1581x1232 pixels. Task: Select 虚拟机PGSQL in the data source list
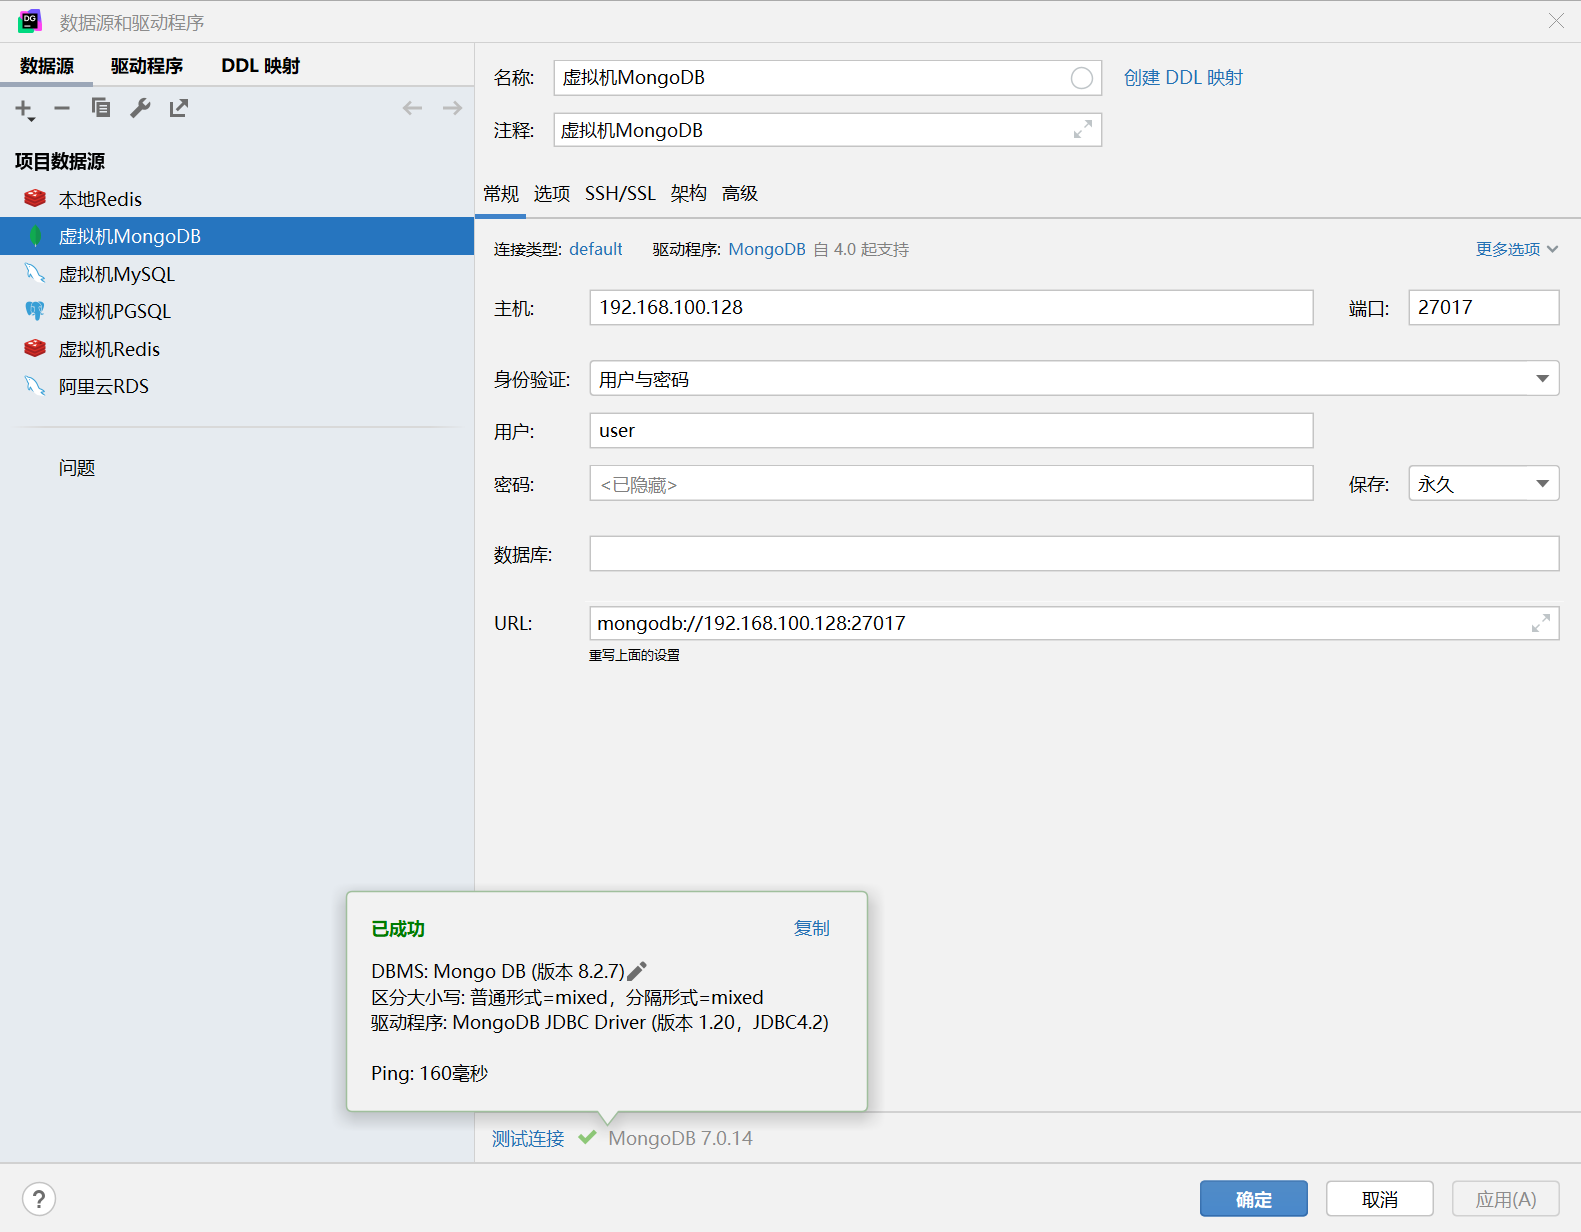237,311
